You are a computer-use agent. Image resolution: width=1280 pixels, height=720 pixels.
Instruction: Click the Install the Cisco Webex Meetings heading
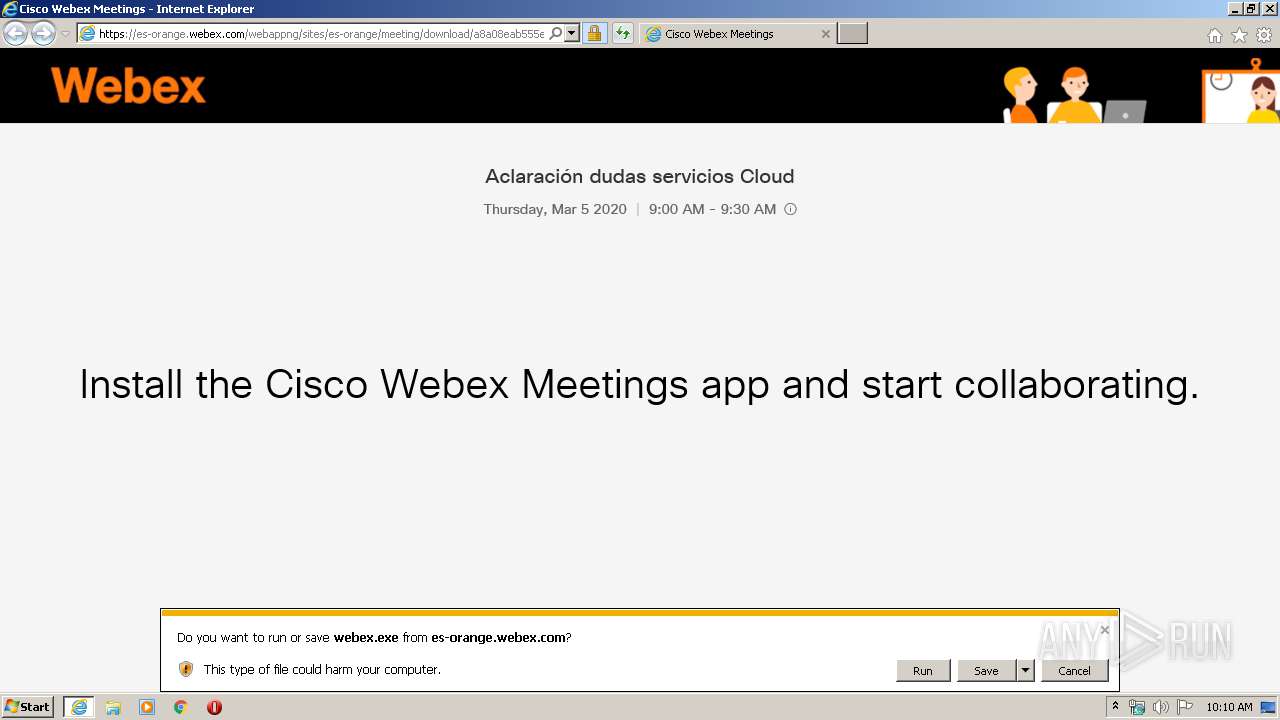coord(639,385)
